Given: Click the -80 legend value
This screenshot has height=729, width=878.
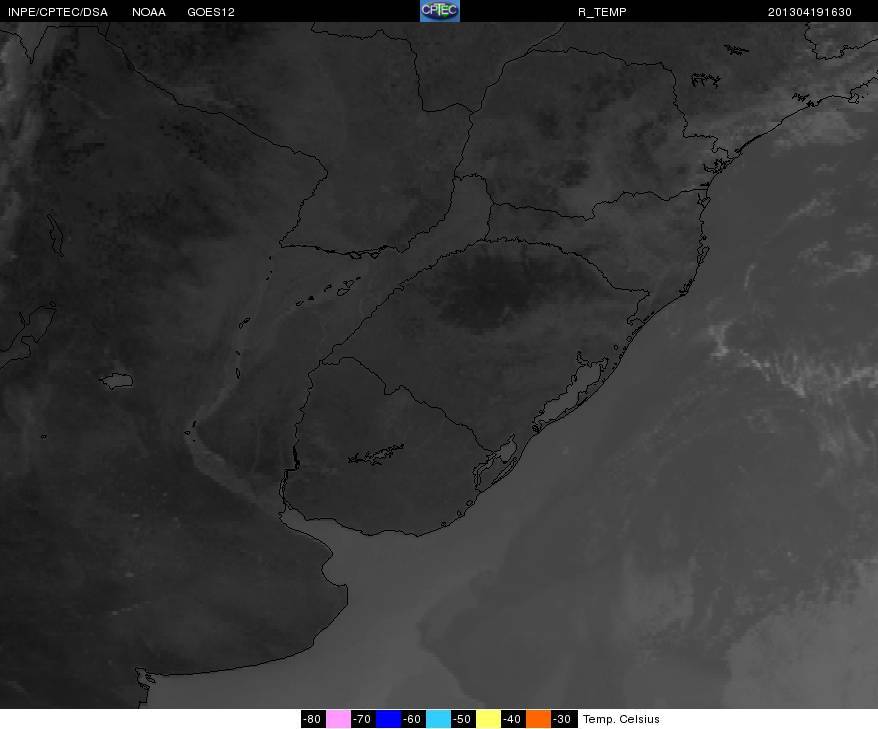Looking at the screenshot, I should pyautogui.click(x=313, y=719).
